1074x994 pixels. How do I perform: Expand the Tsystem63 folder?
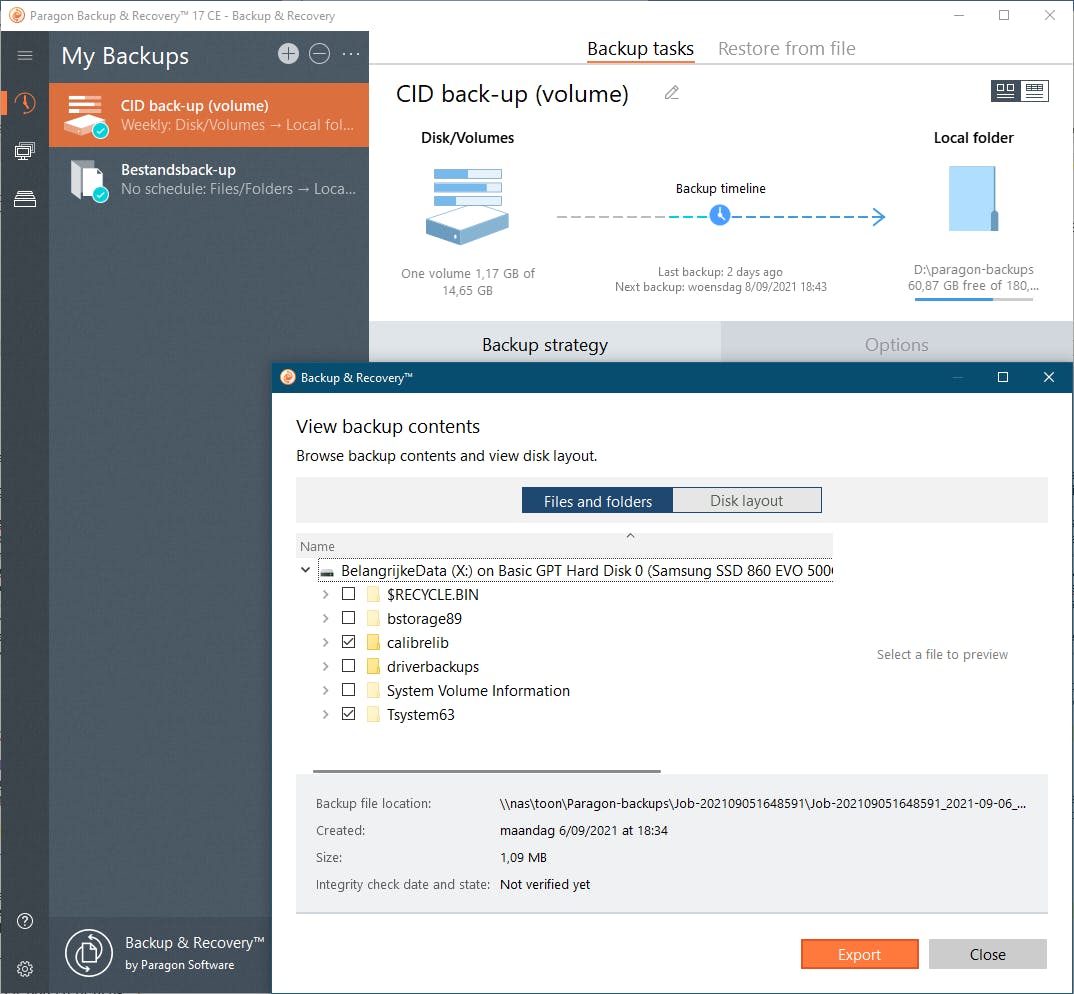click(325, 715)
